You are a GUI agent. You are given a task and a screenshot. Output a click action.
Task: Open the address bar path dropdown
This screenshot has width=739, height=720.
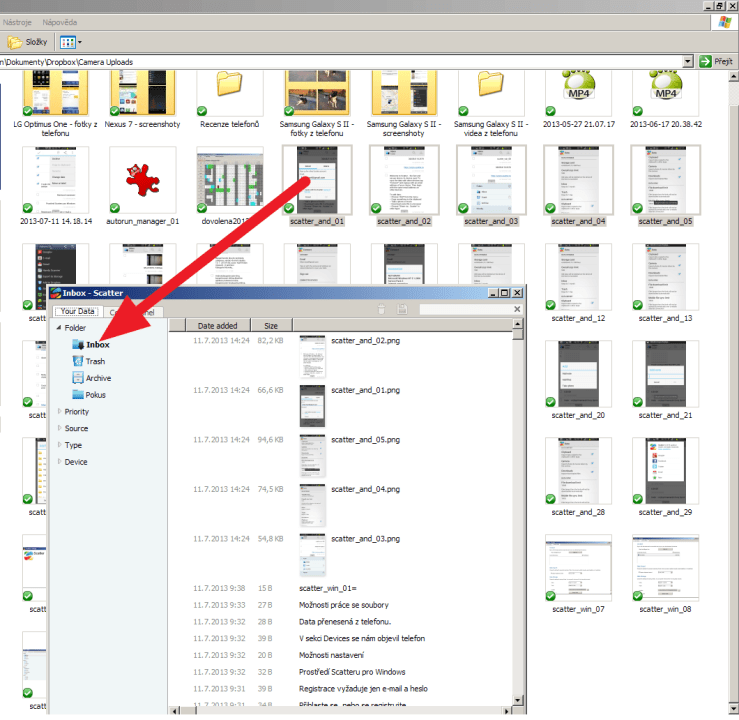click(688, 62)
